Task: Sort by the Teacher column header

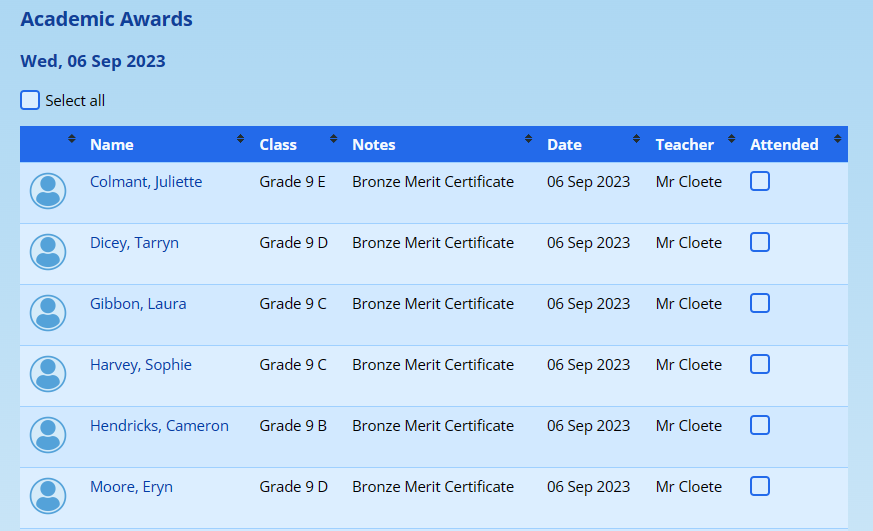Action: coord(684,144)
